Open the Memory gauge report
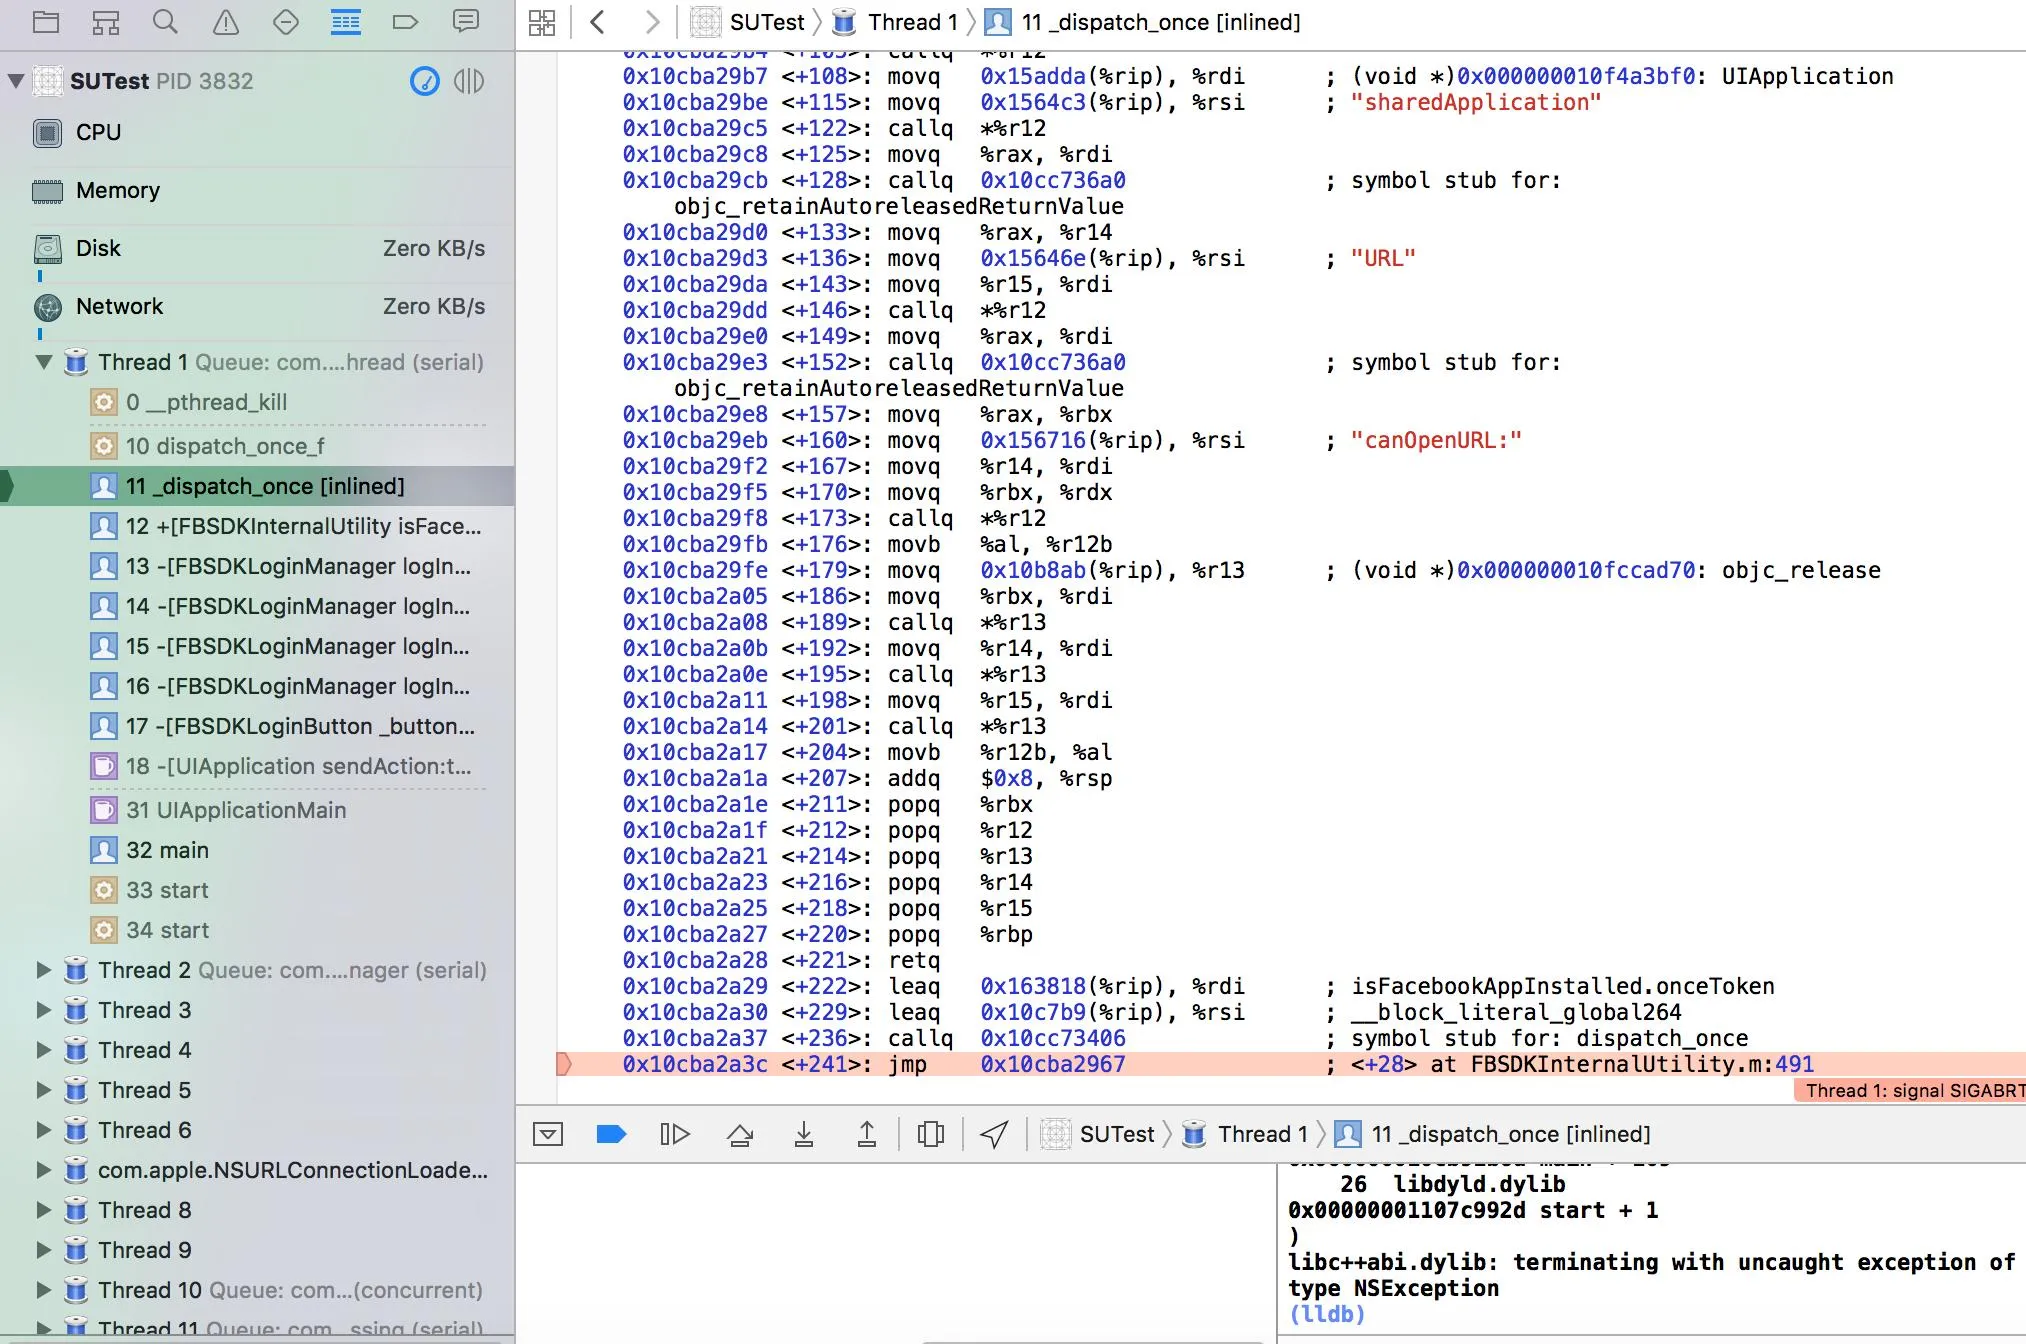This screenshot has width=2026, height=1344. click(117, 190)
